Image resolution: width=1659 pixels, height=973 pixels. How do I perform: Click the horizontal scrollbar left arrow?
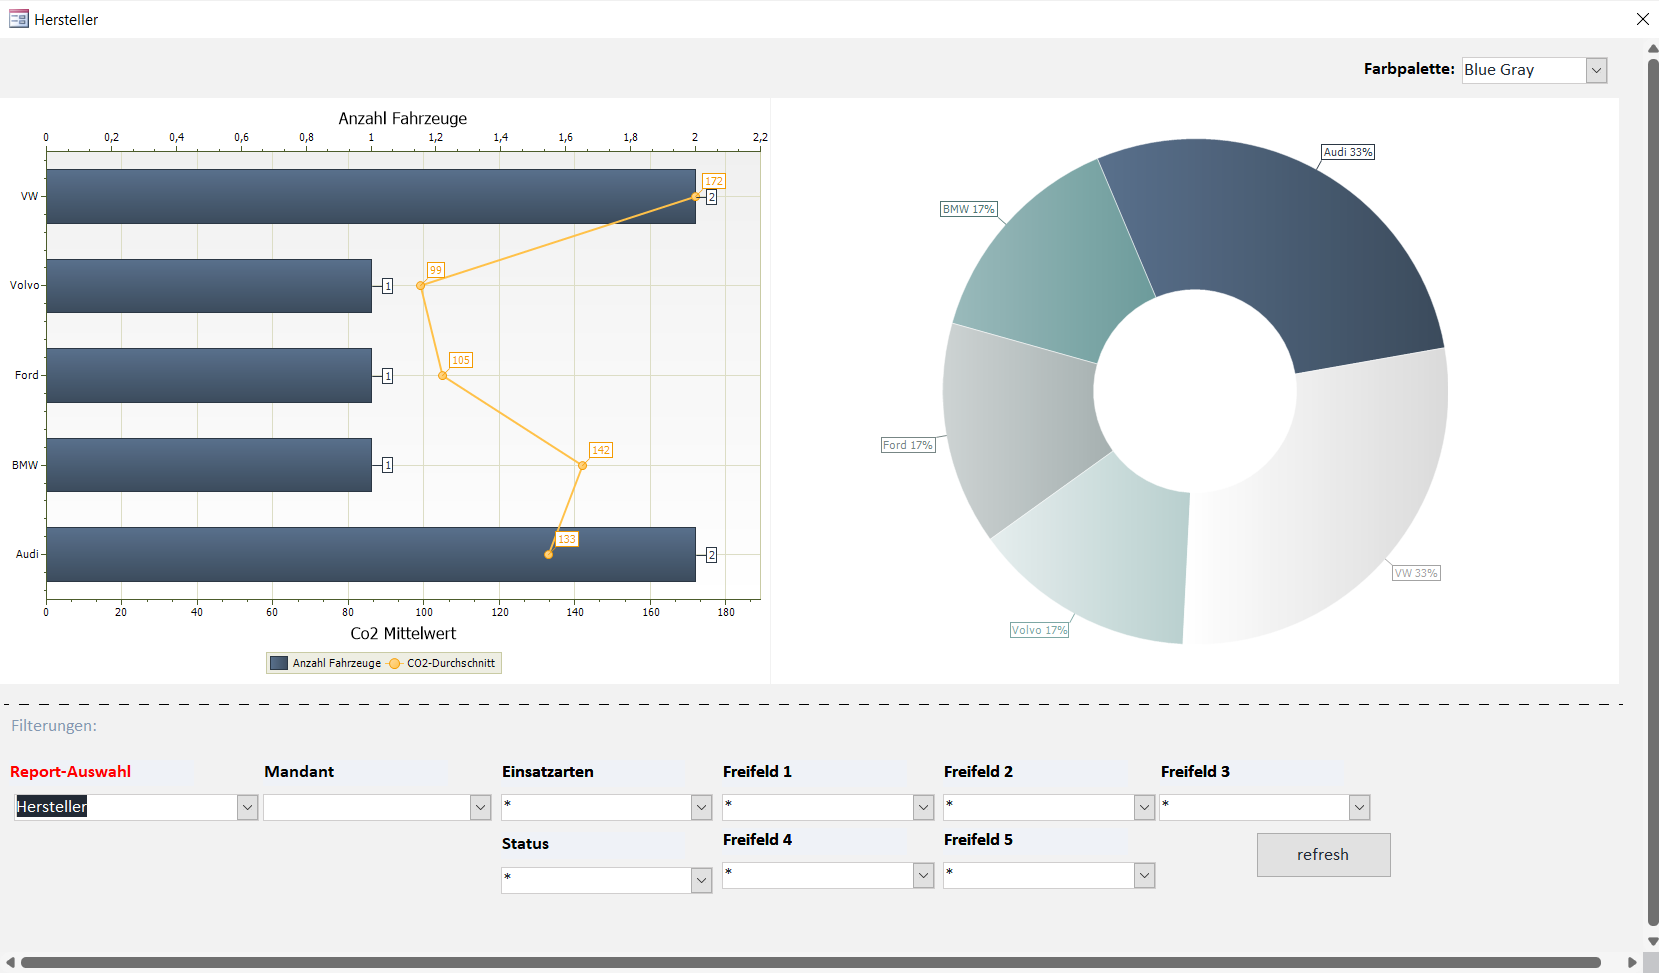point(10,963)
